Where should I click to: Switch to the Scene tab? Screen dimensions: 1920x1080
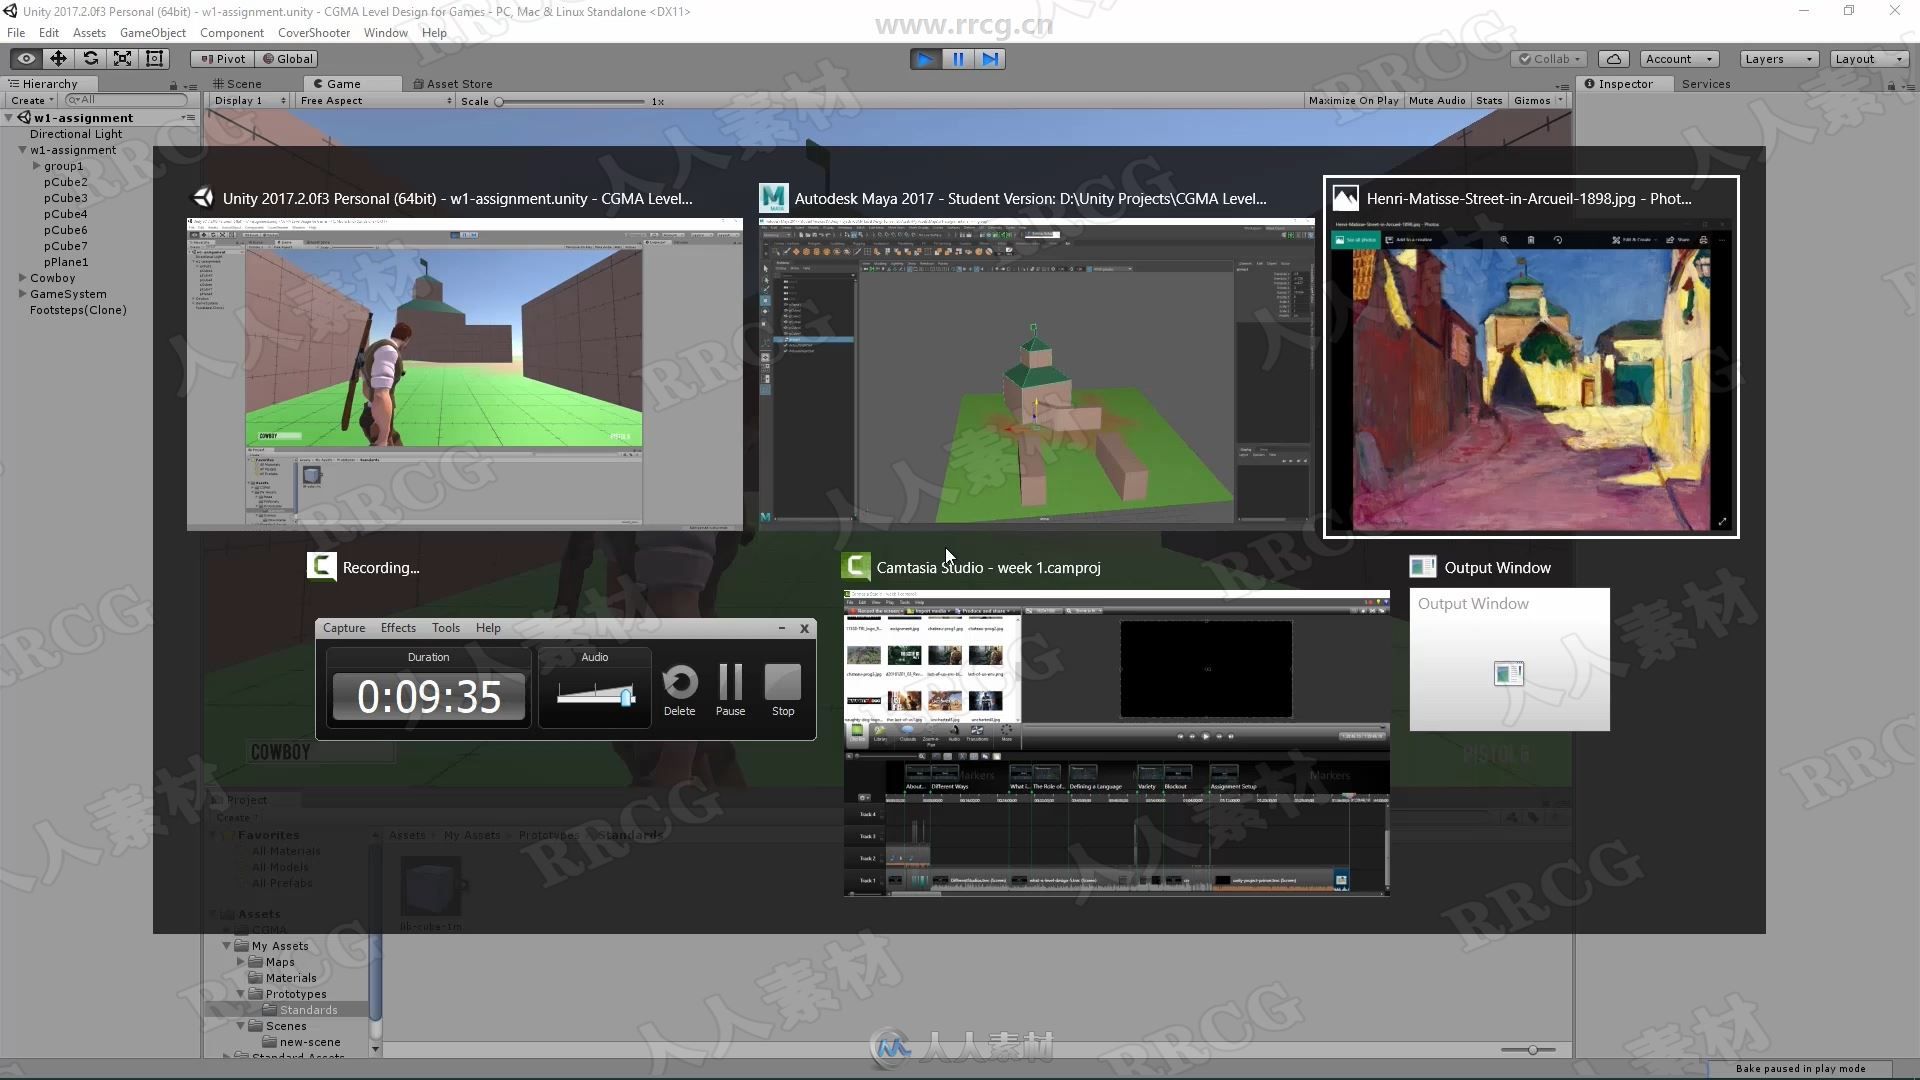[238, 84]
